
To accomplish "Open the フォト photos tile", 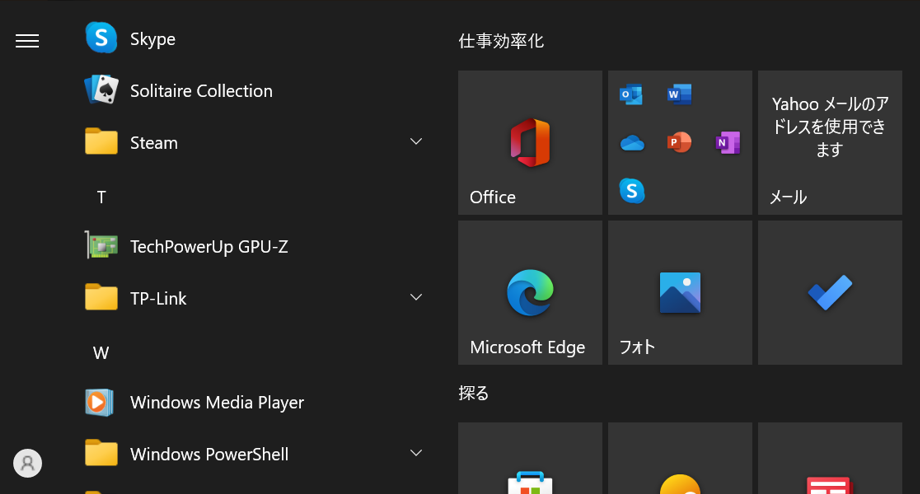I will tap(680, 293).
